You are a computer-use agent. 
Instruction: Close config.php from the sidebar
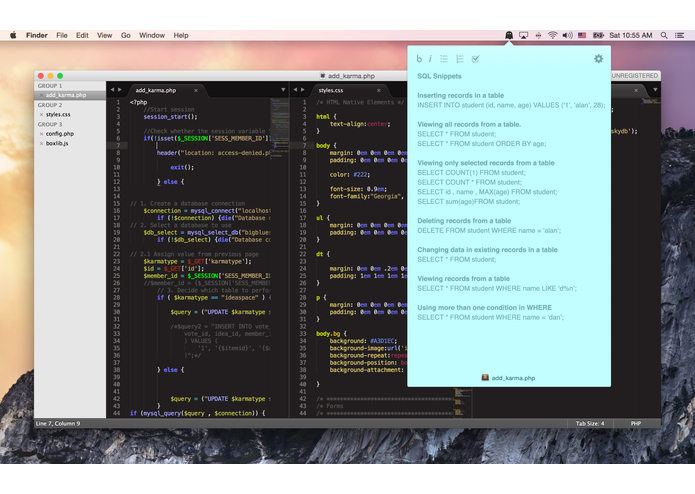(x=41, y=133)
